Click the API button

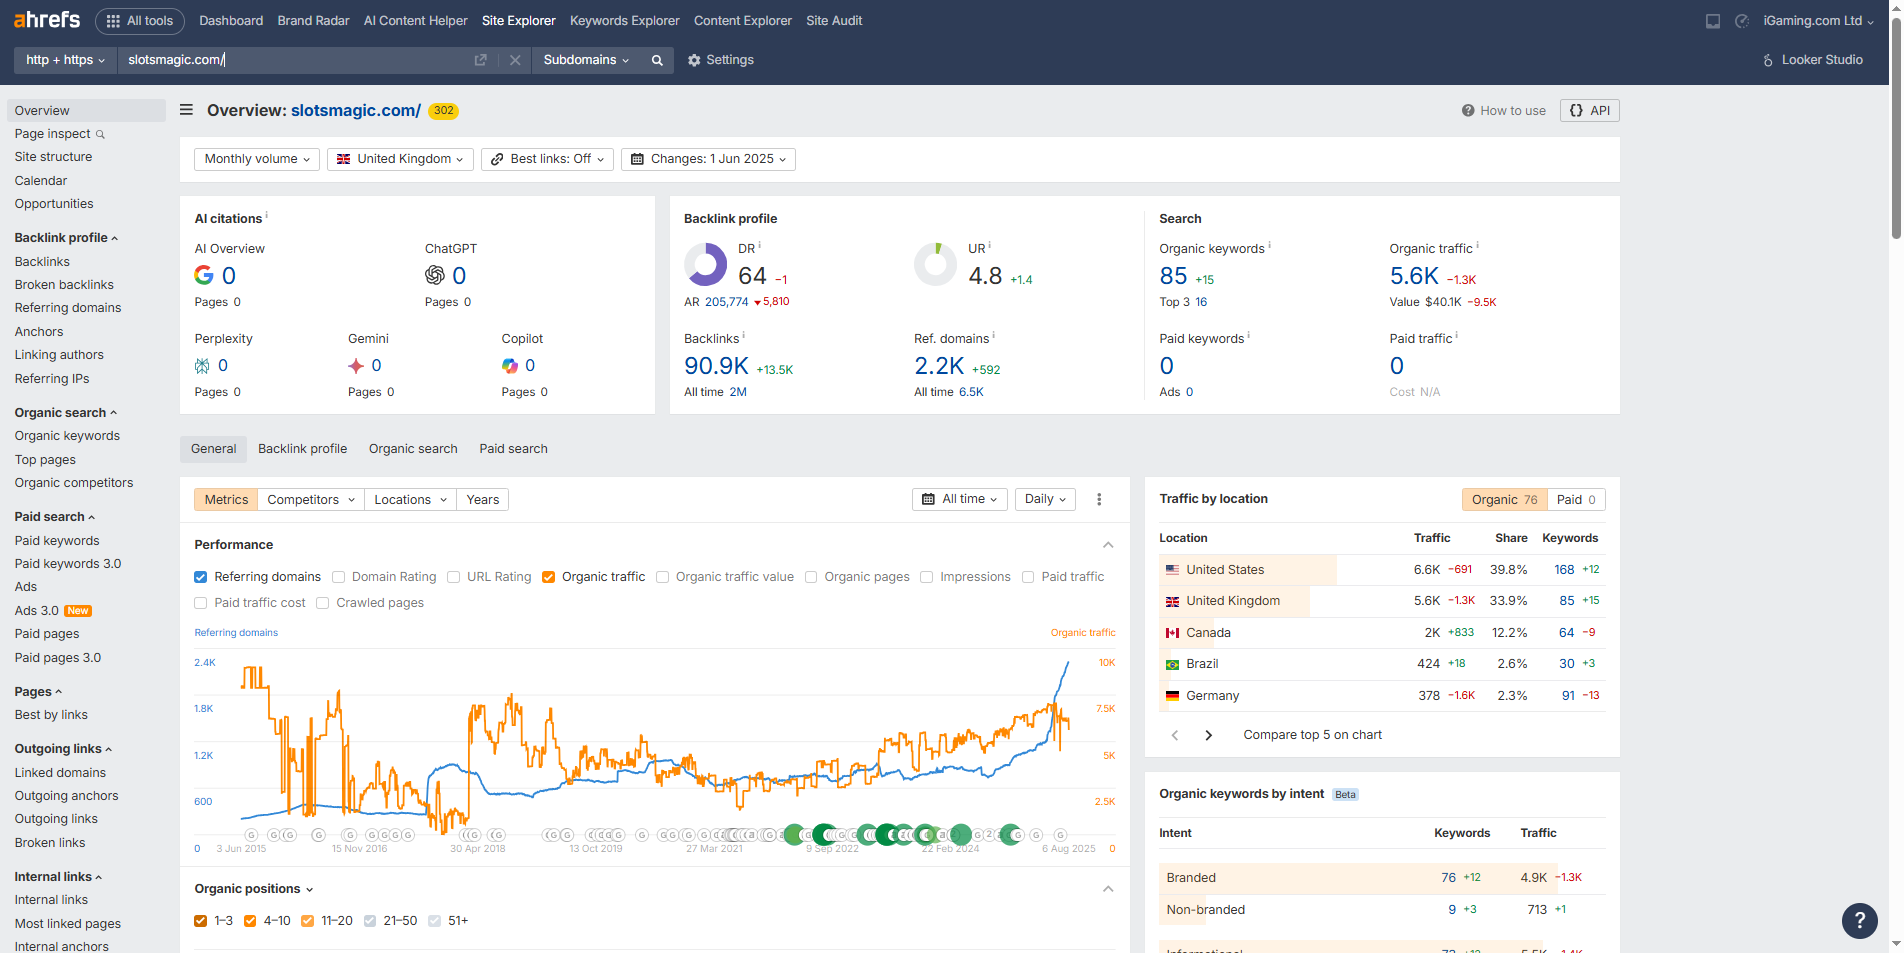[1589, 111]
